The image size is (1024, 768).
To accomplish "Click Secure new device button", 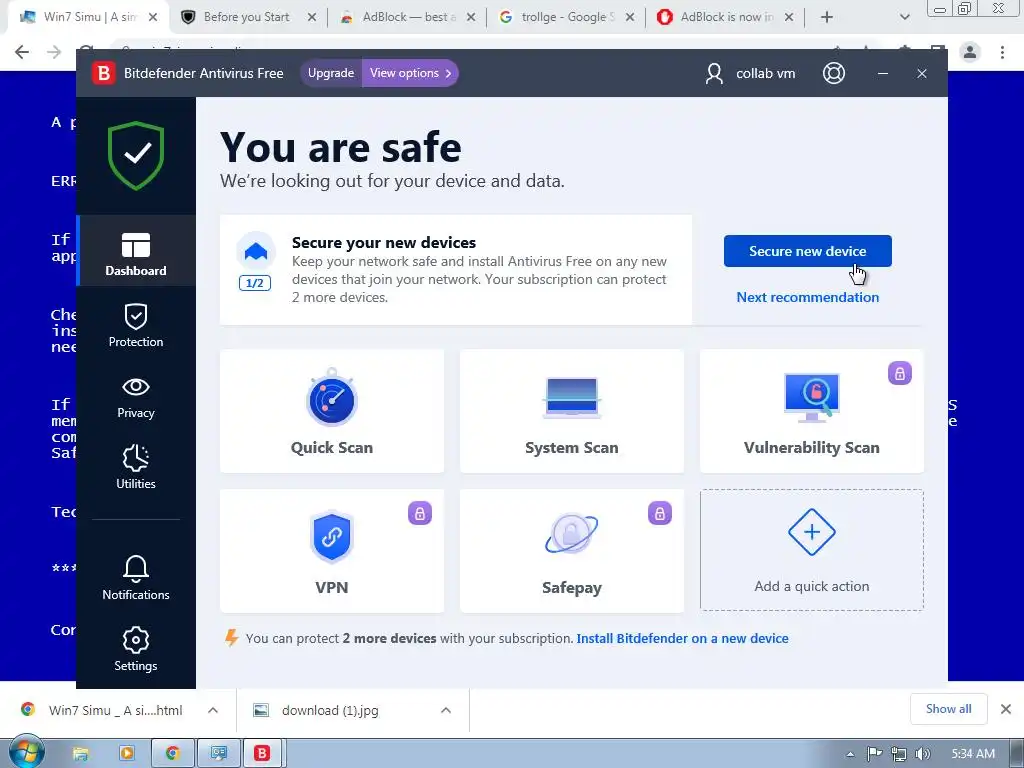I will point(807,251).
